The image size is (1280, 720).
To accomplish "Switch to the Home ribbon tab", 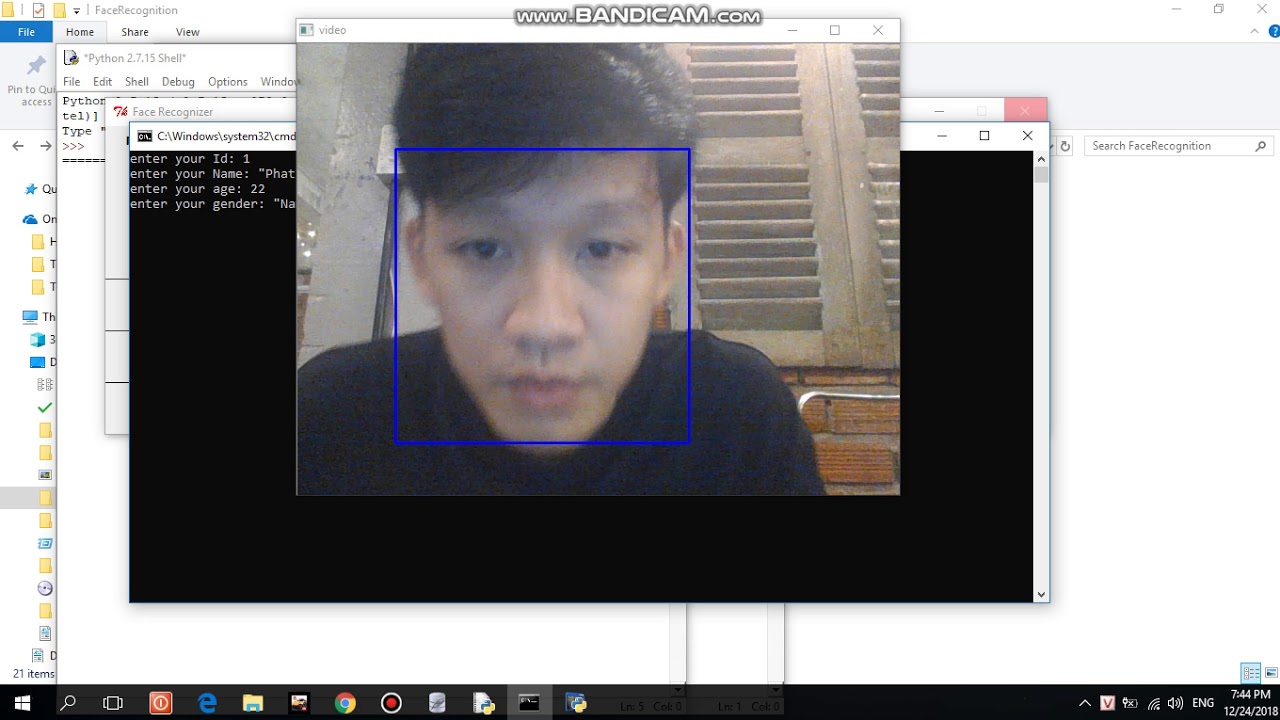I will pos(80,32).
